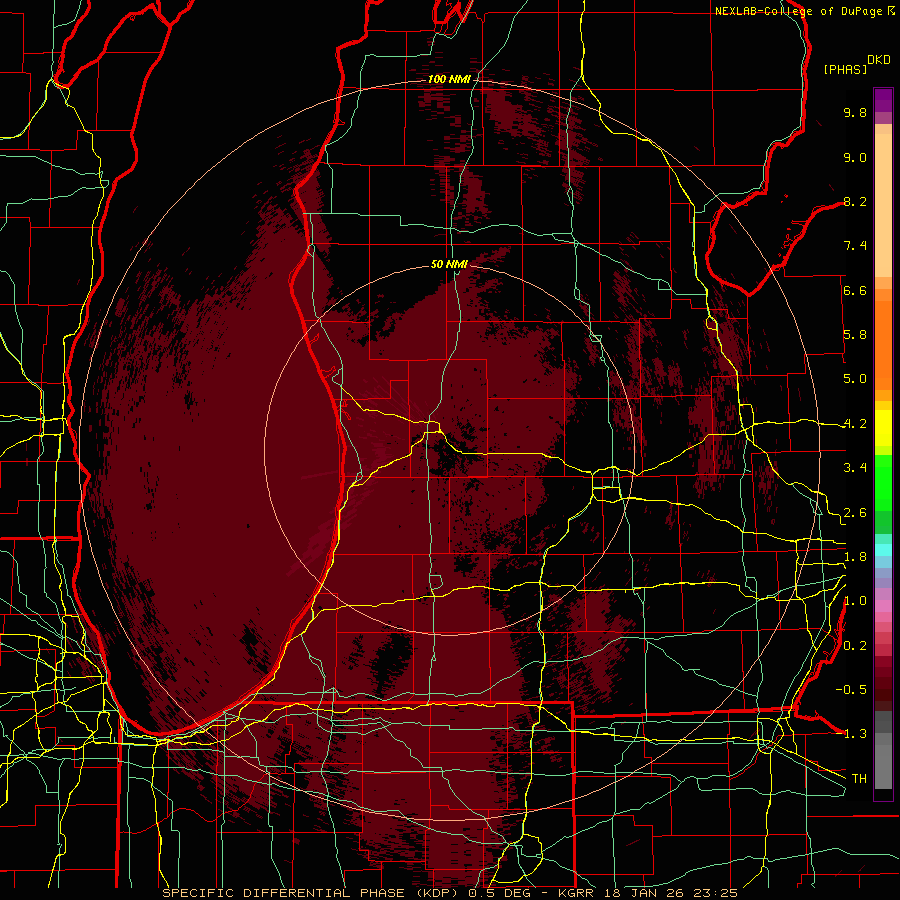
Task: Click the '50 NMI' range ring label
Action: 449,264
